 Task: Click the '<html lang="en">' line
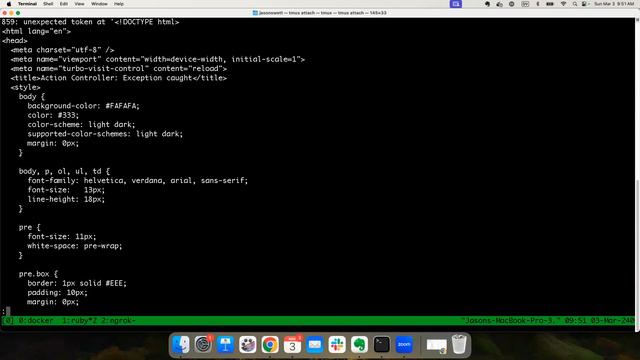(x=36, y=31)
